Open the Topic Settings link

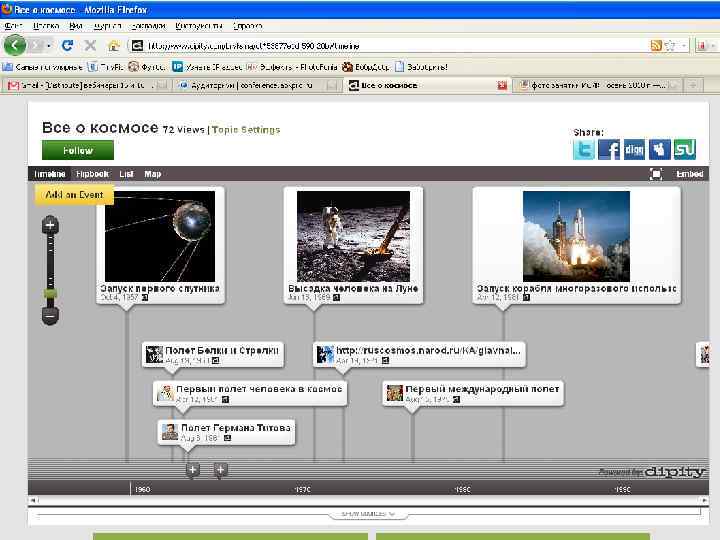pyautogui.click(x=246, y=130)
